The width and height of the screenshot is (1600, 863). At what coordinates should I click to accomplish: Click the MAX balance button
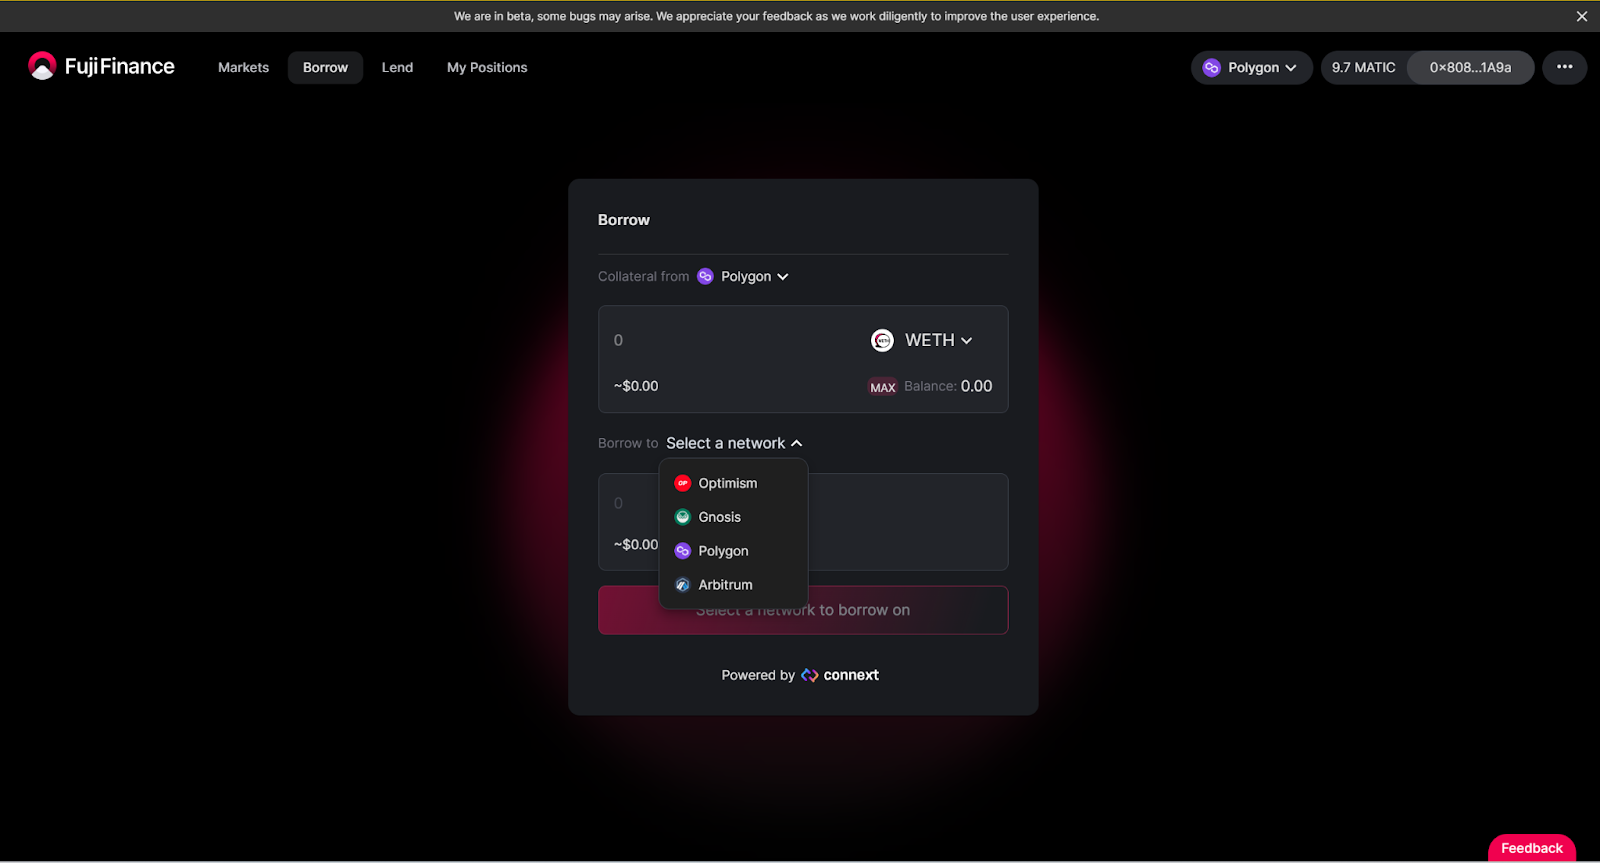[882, 387]
